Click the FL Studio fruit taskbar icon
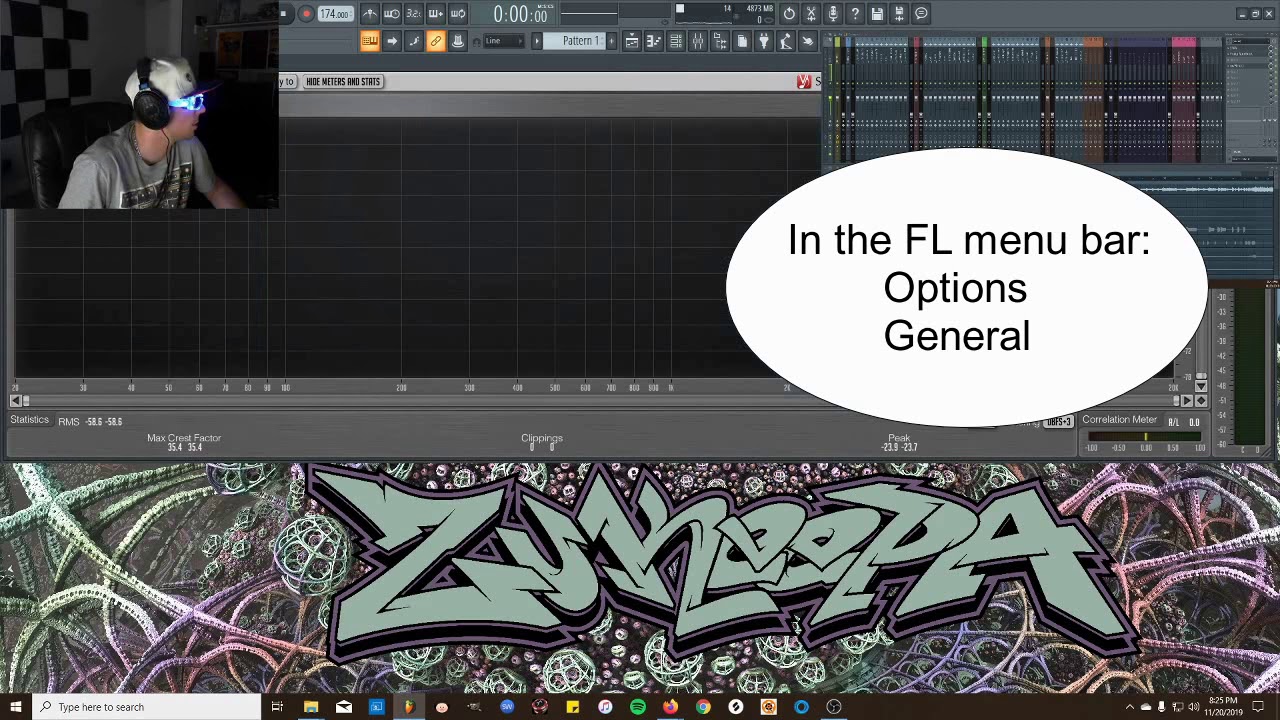The height and width of the screenshot is (720, 1280). [409, 707]
